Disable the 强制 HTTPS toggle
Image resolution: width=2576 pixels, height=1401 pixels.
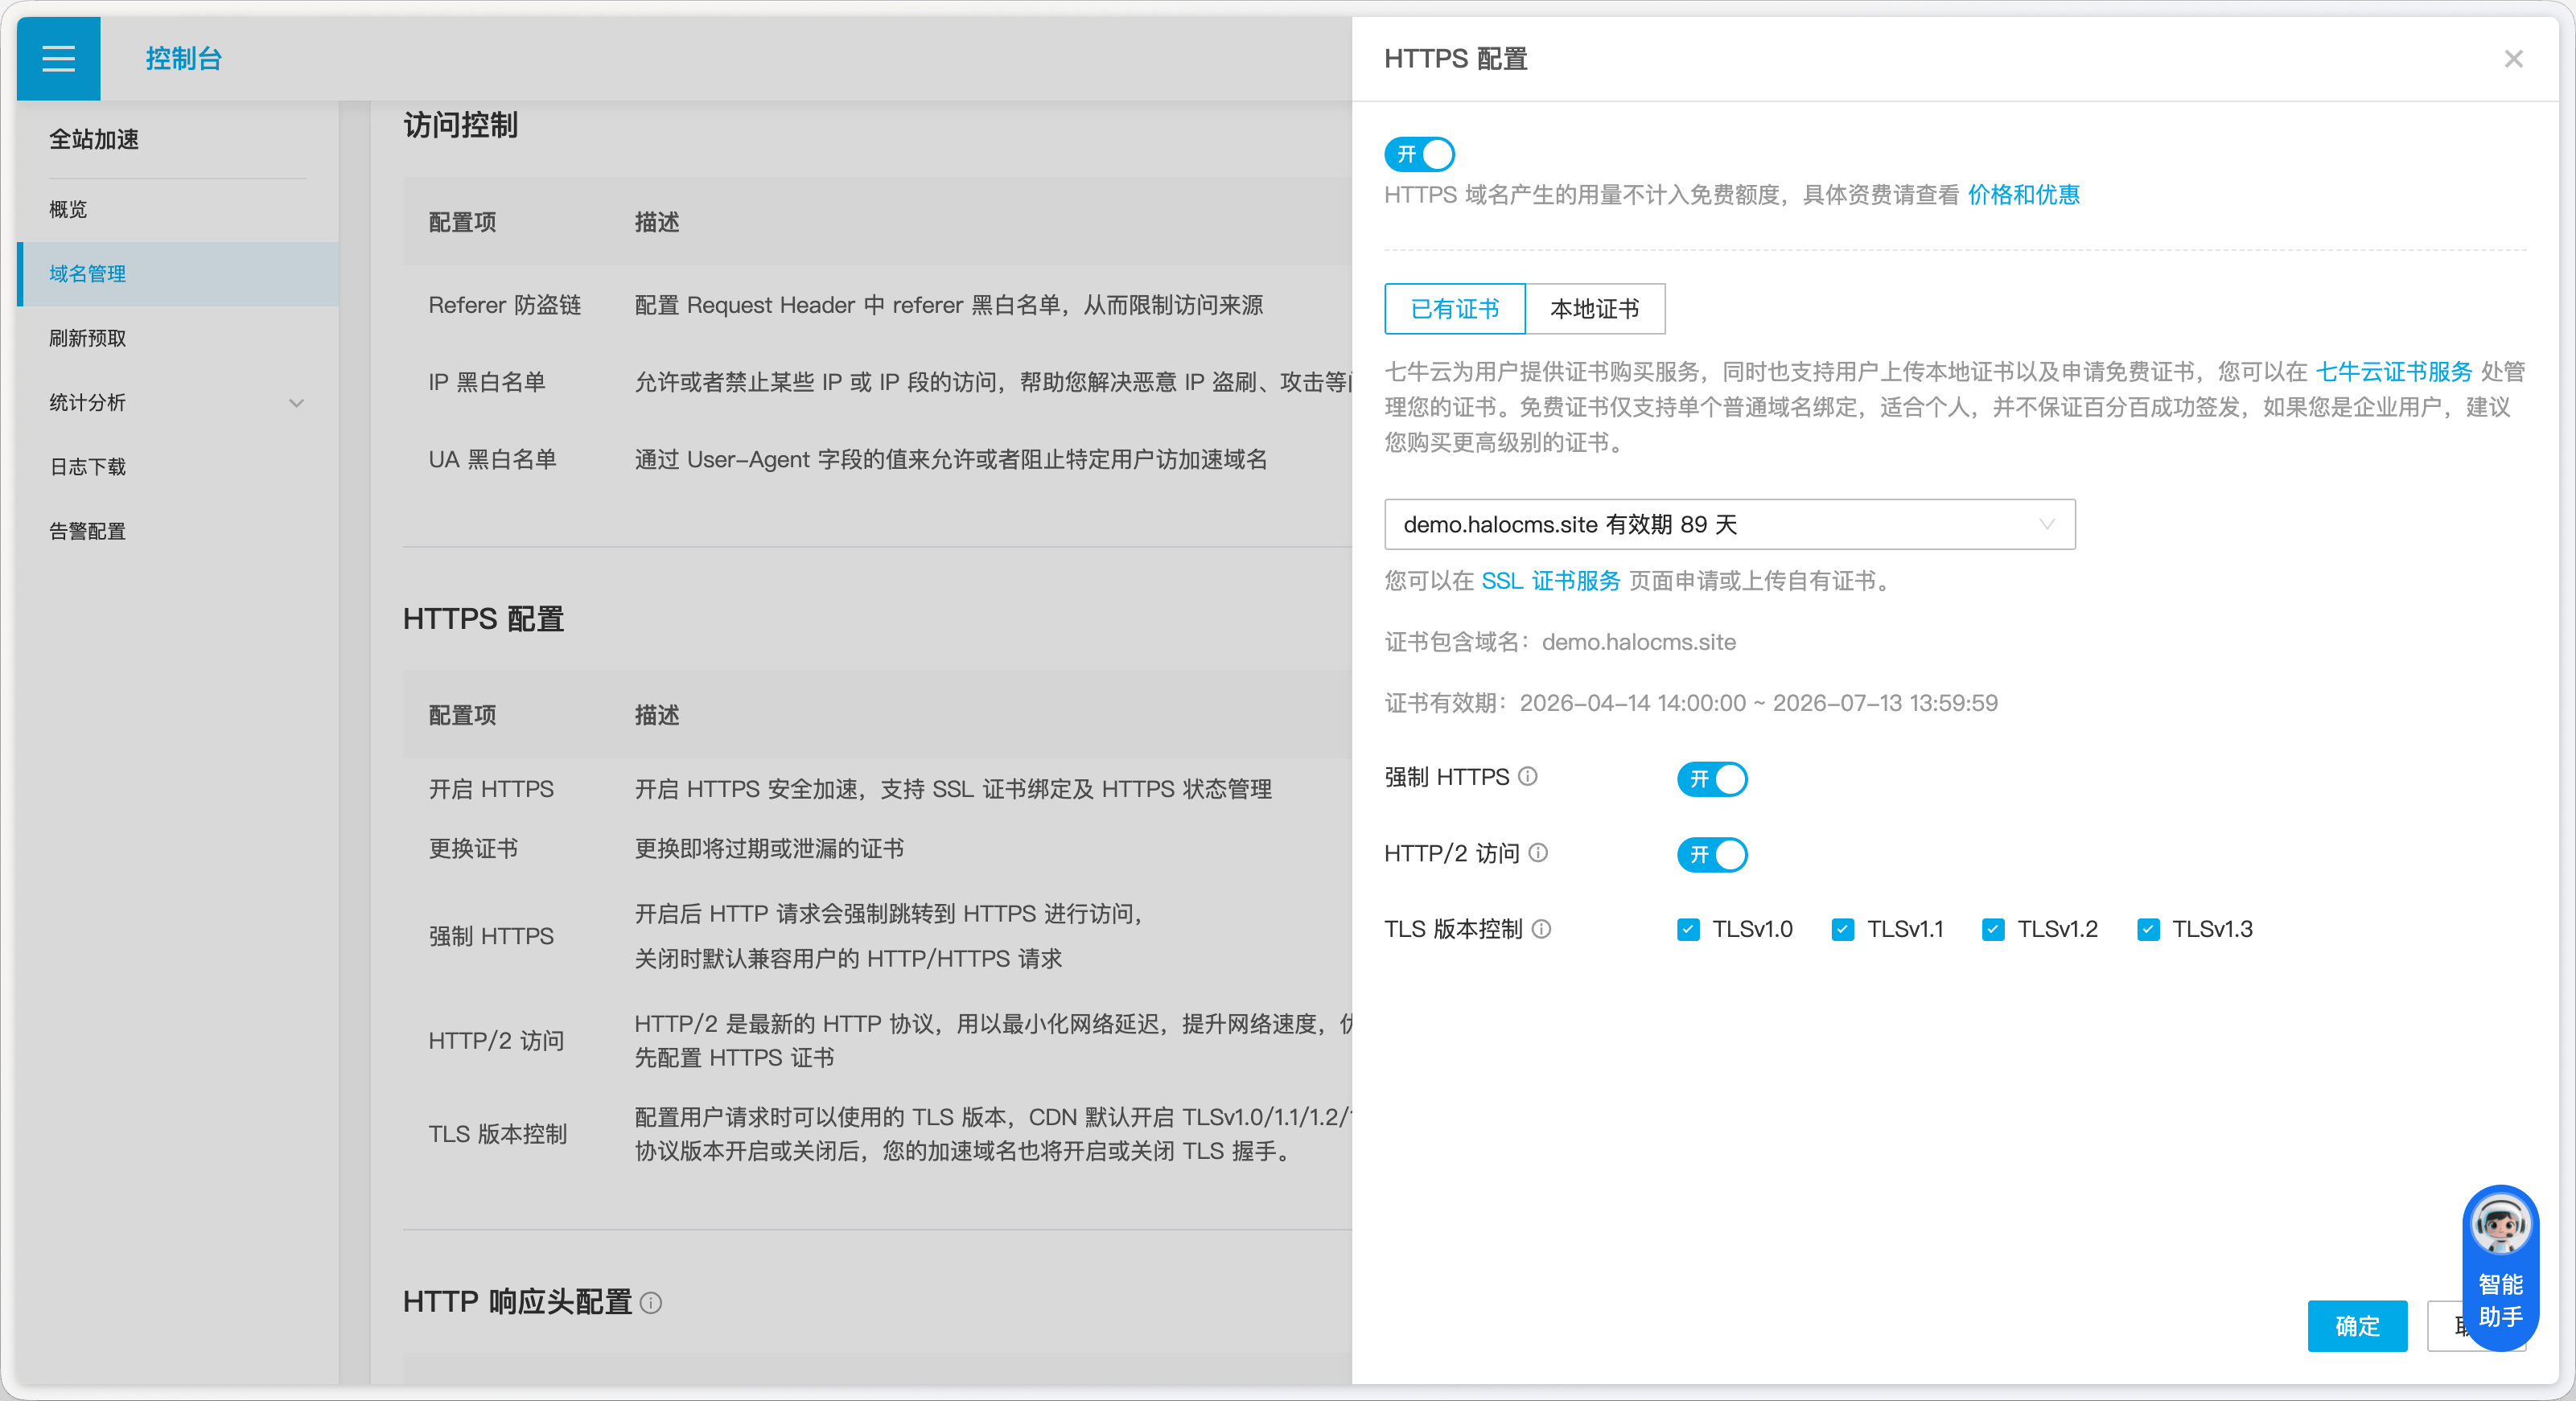(1712, 779)
